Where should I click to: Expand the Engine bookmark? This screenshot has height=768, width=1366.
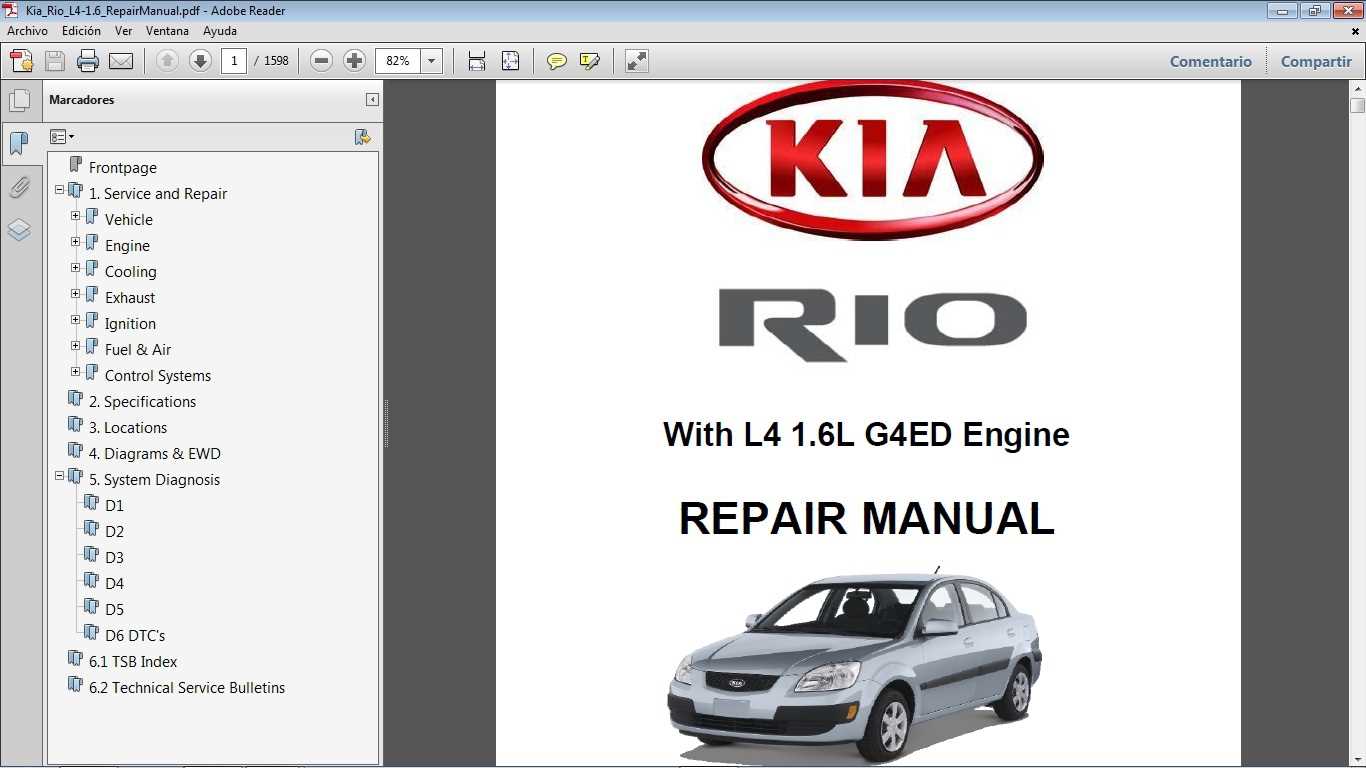click(x=76, y=241)
